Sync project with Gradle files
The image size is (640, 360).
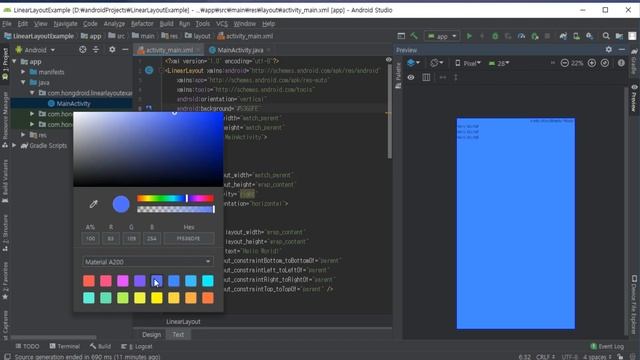(x=563, y=36)
